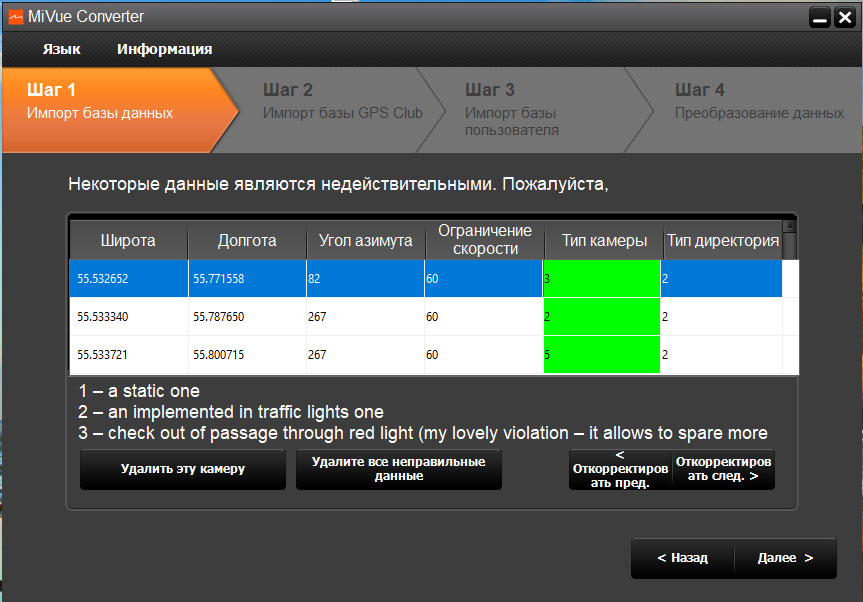This screenshot has width=863, height=602.
Task: Click the table's vertical scrollbar up arrow
Action: tap(789, 227)
